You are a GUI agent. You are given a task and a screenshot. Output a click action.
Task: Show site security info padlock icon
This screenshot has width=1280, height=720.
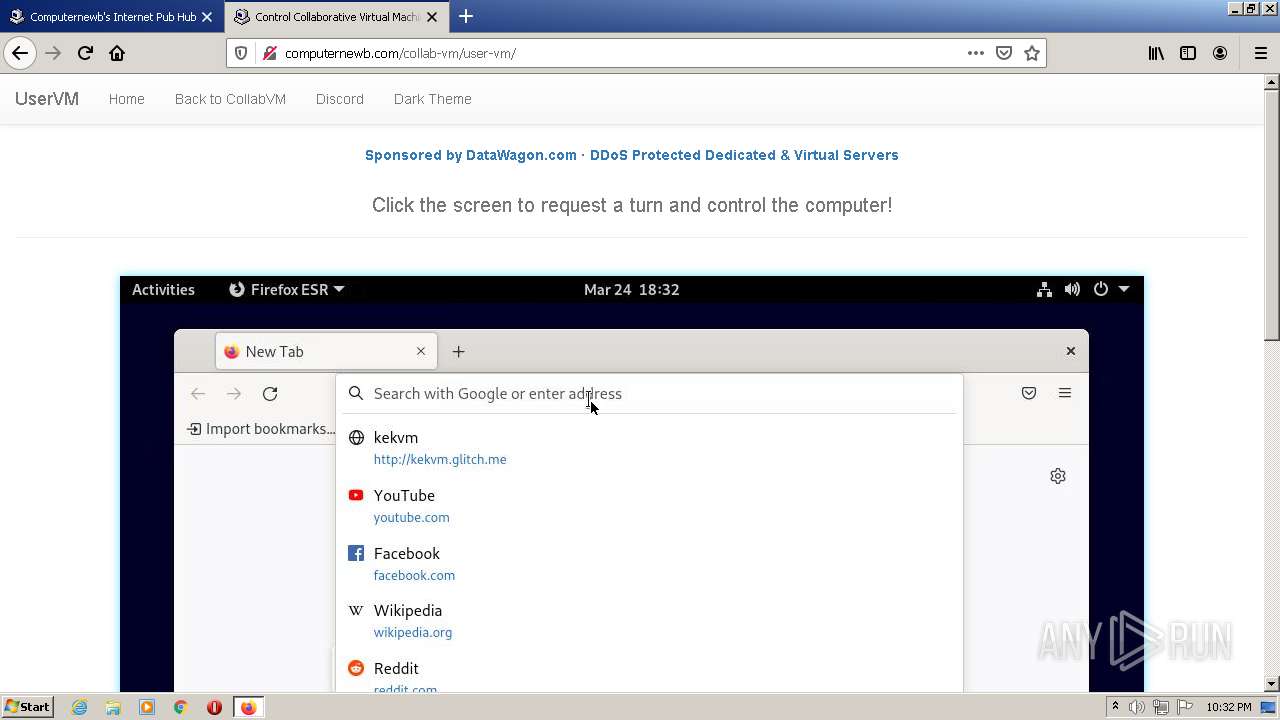click(269, 53)
